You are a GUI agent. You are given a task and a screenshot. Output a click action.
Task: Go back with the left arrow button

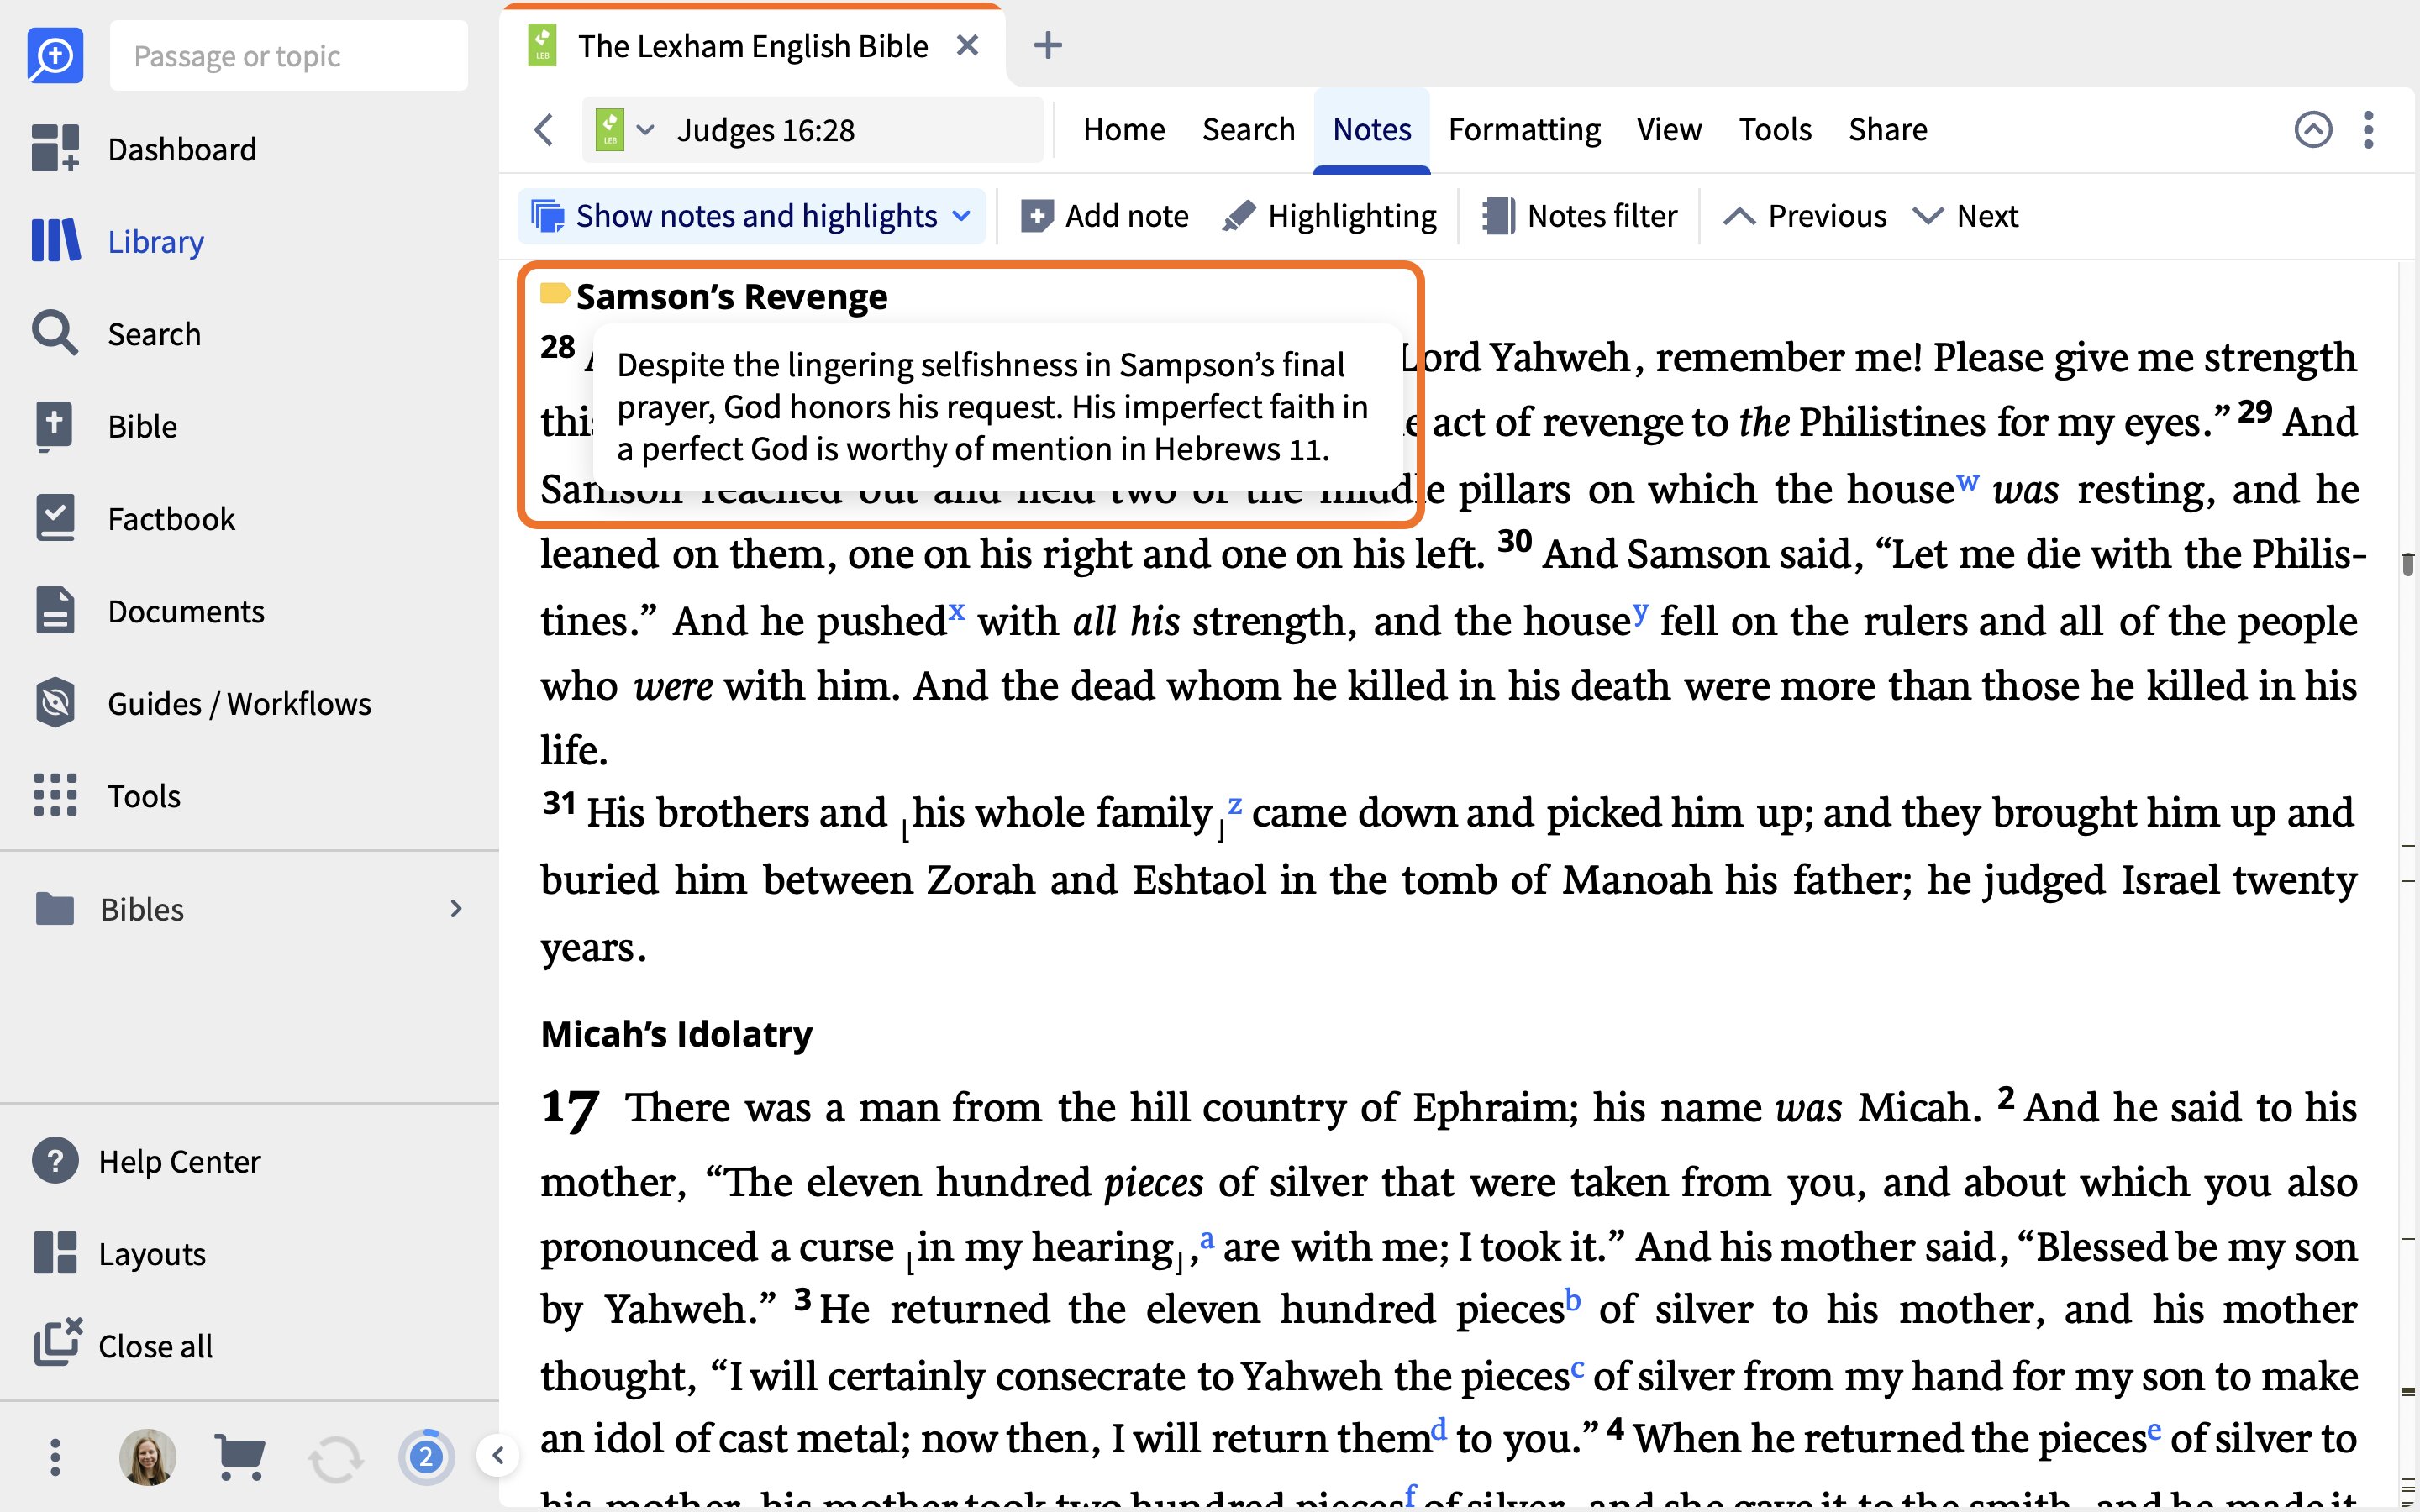544,130
